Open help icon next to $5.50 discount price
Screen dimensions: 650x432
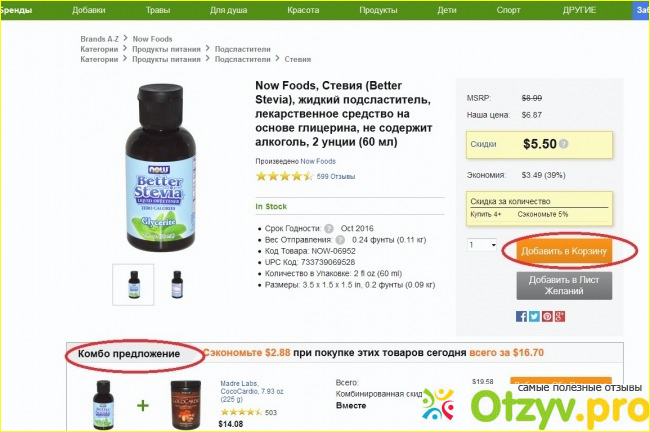click(x=563, y=144)
